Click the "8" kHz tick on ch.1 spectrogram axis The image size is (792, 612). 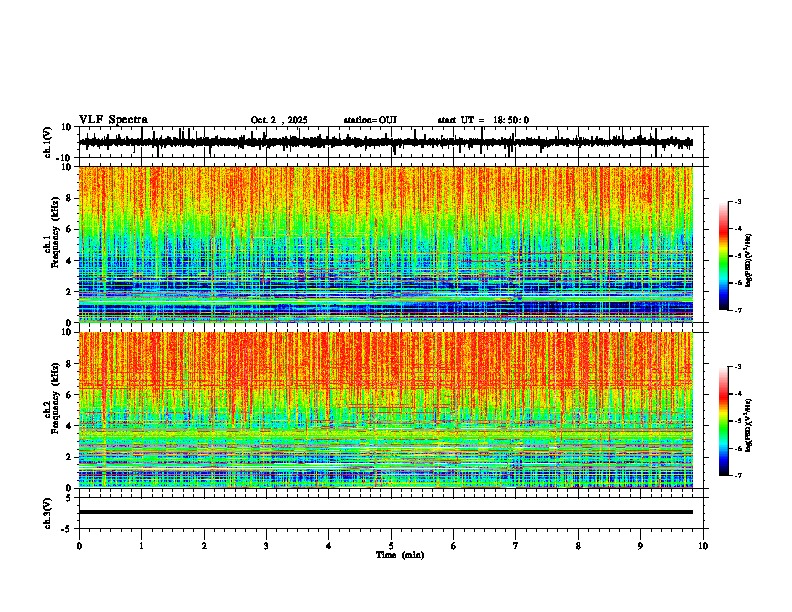[70, 198]
